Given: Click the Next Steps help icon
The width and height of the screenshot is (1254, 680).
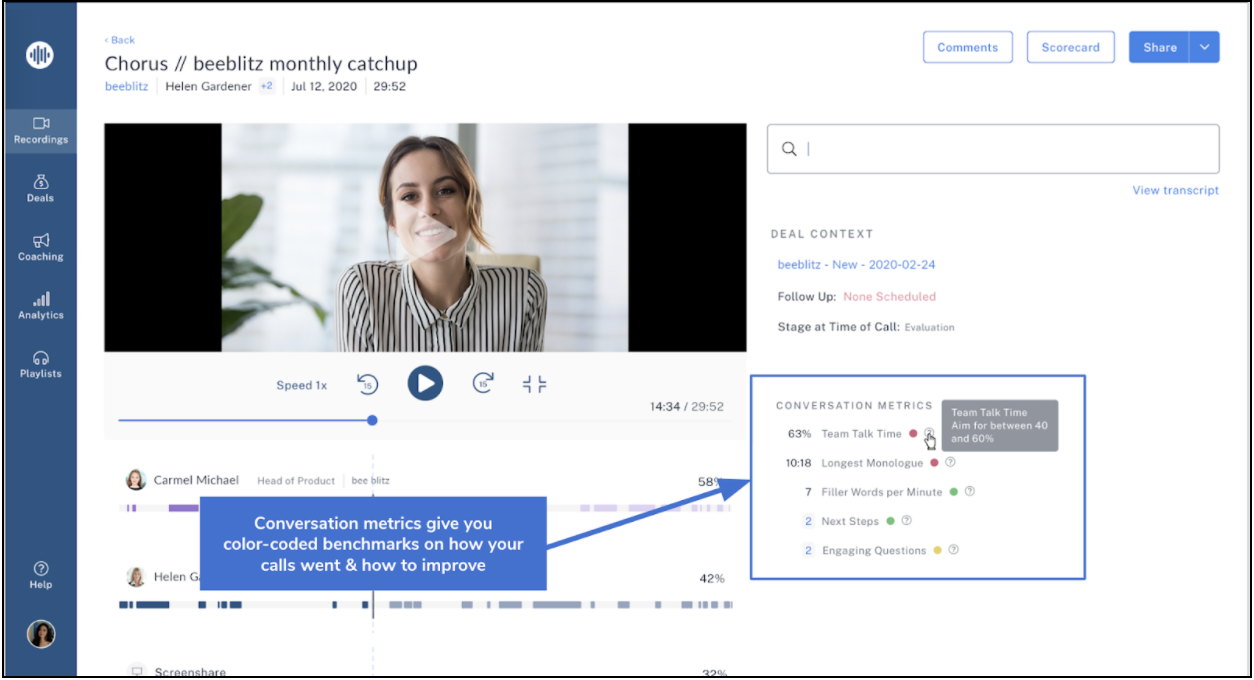Looking at the screenshot, I should tap(906, 521).
